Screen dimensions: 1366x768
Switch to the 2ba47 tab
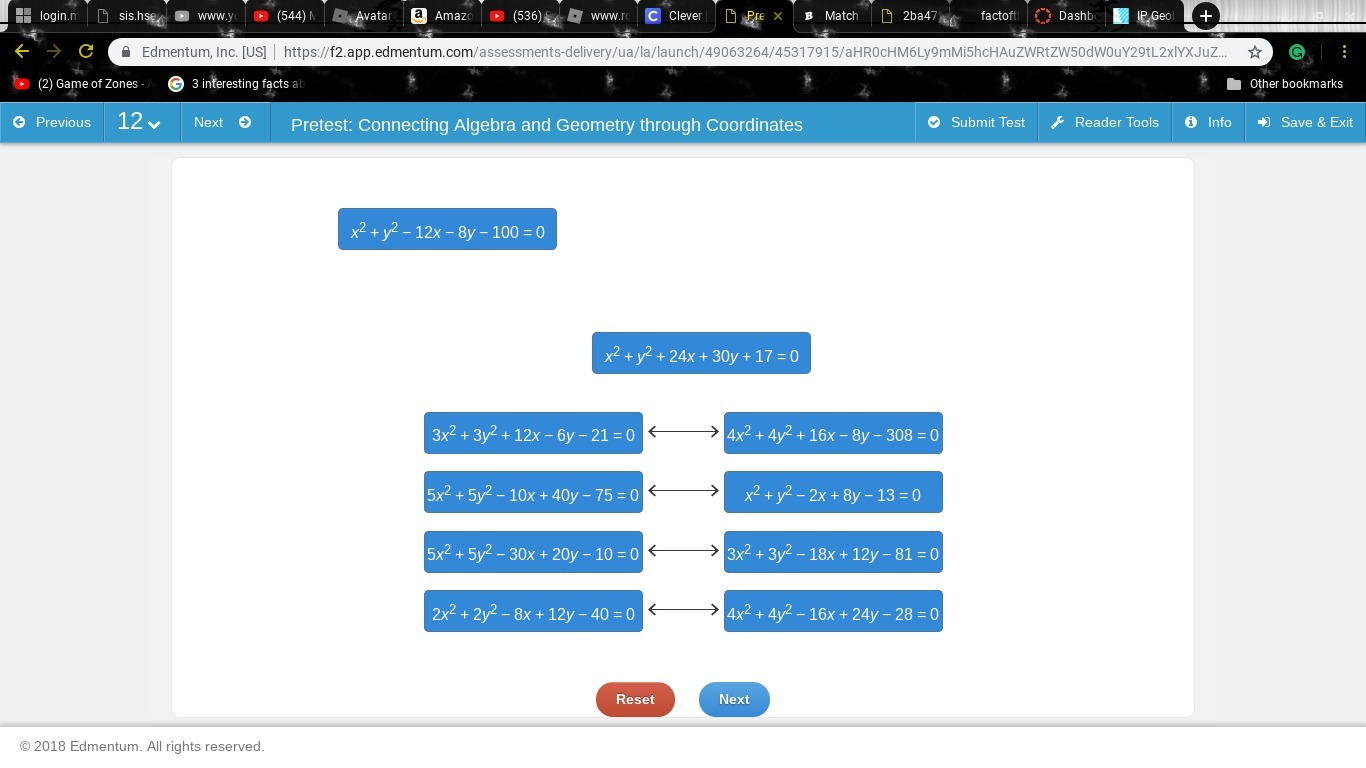tap(910, 16)
